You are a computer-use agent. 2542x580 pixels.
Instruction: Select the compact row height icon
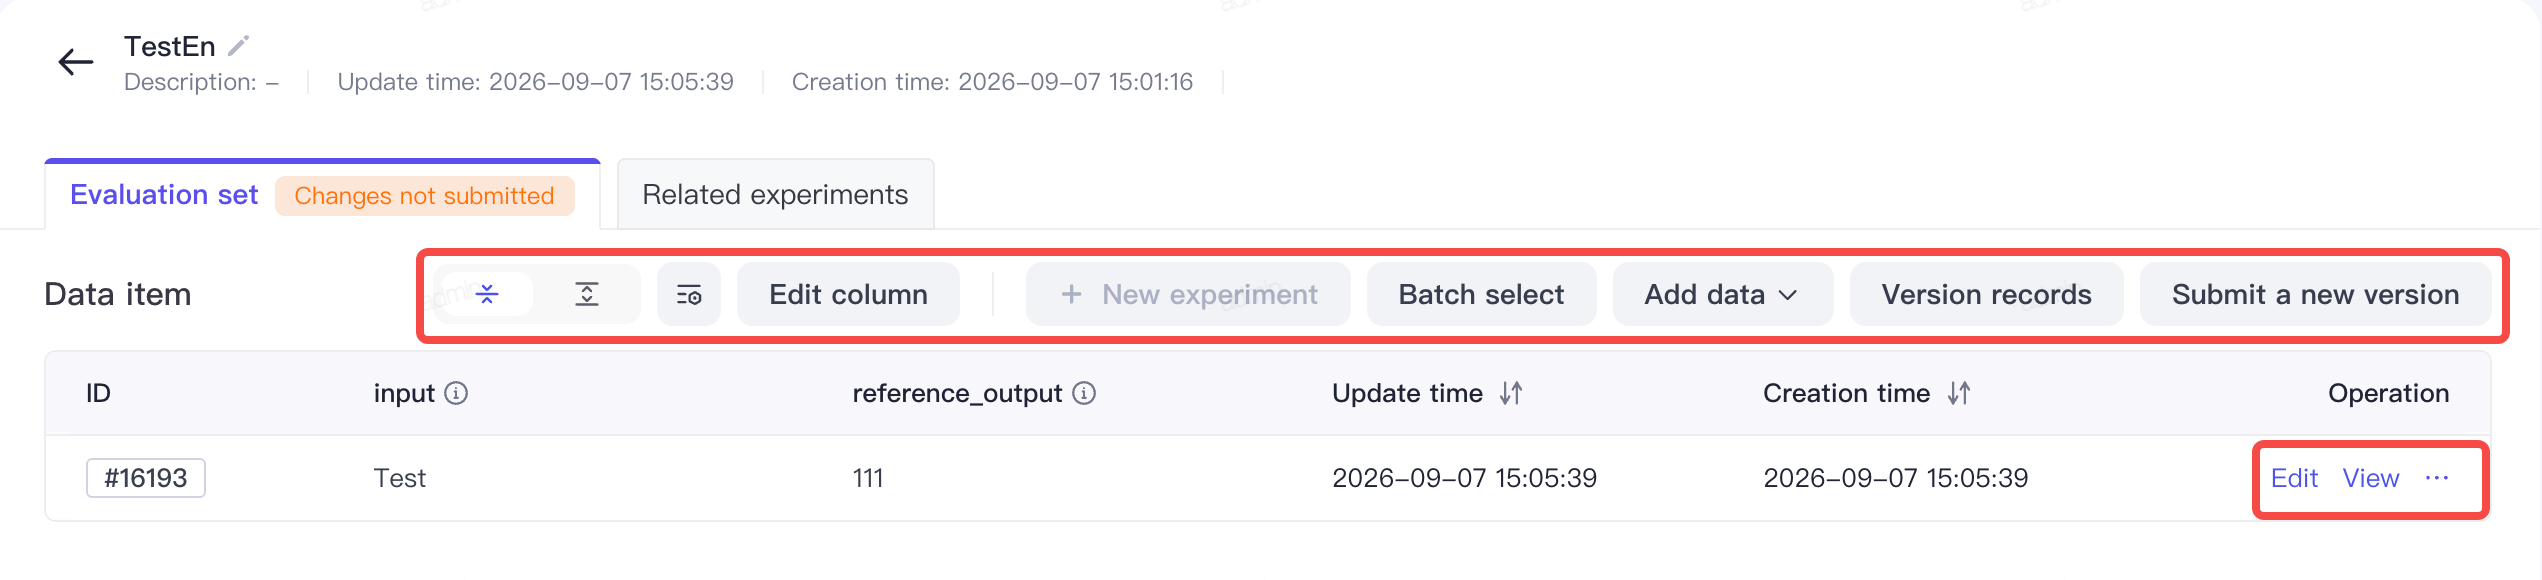(487, 294)
